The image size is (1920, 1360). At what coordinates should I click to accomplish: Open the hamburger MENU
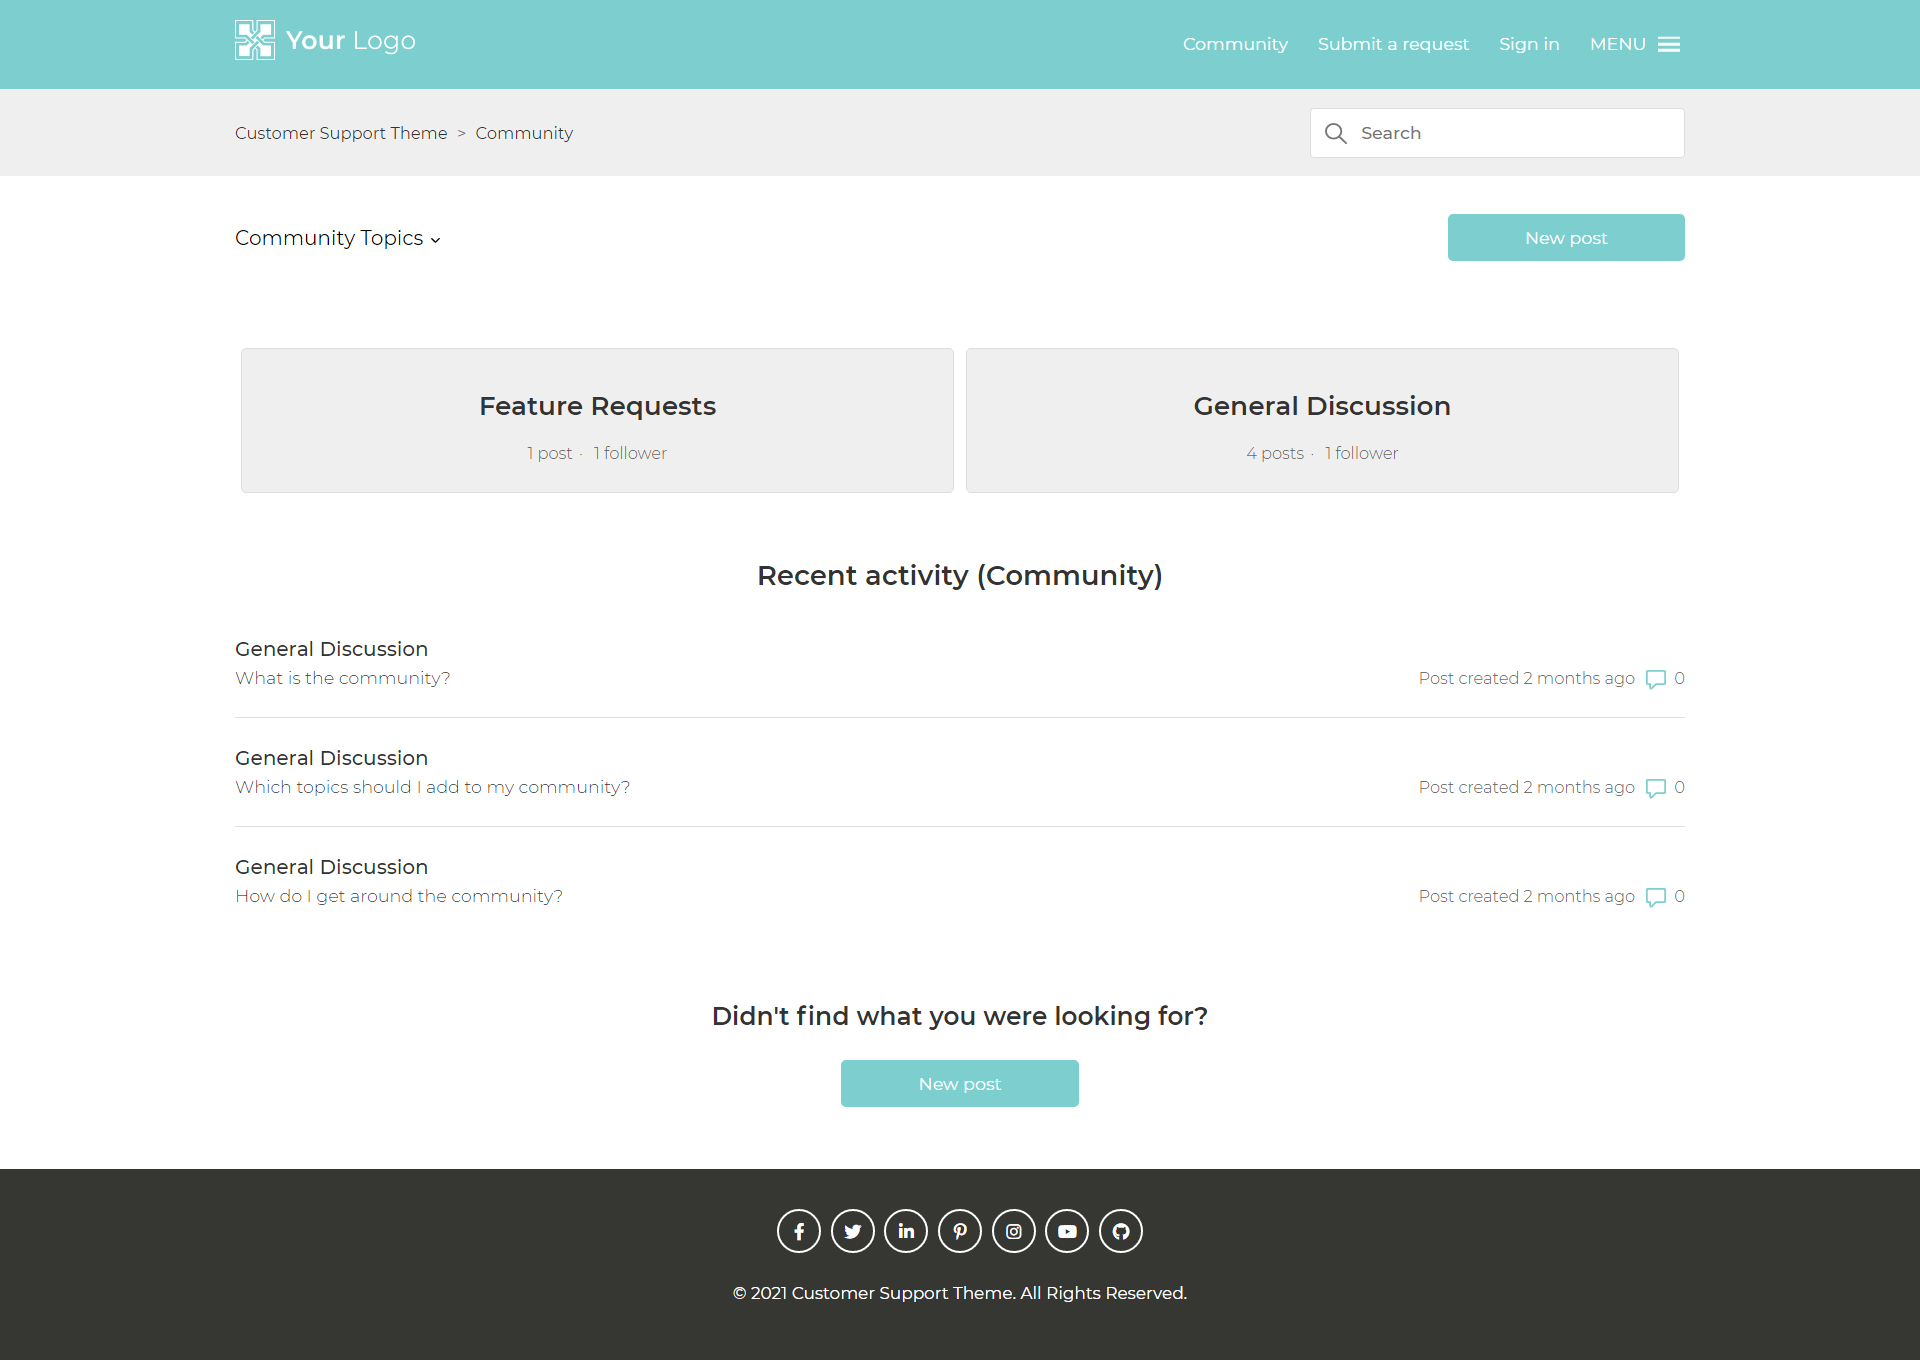point(1635,44)
